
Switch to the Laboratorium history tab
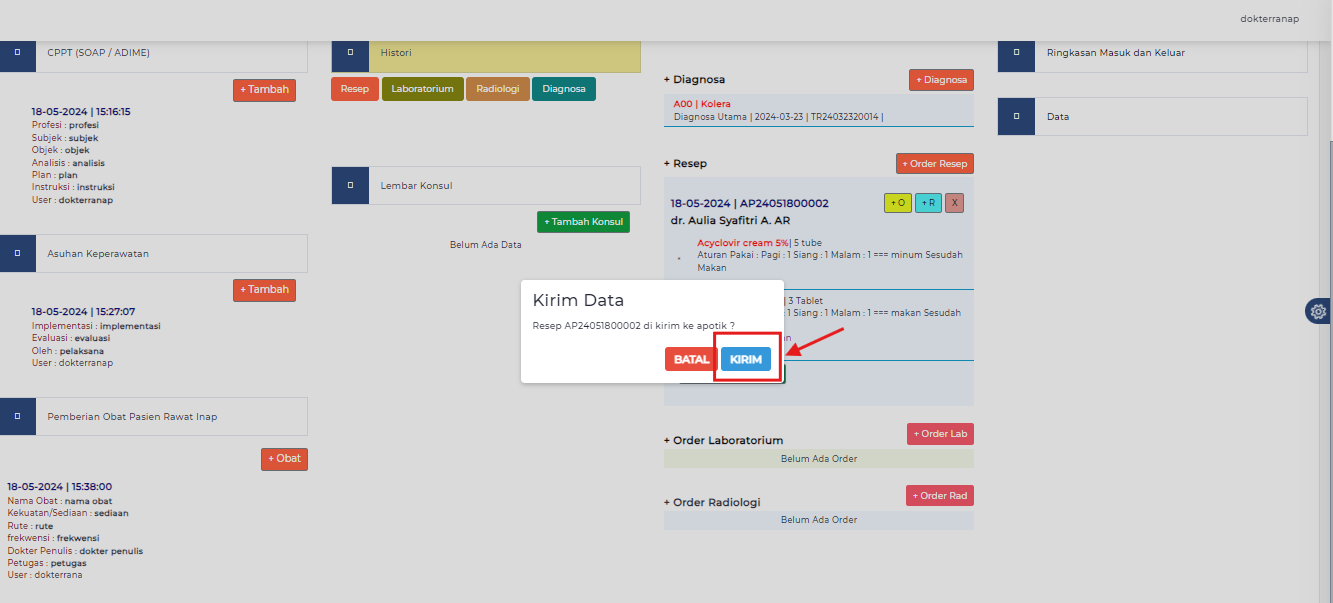[x=422, y=89]
